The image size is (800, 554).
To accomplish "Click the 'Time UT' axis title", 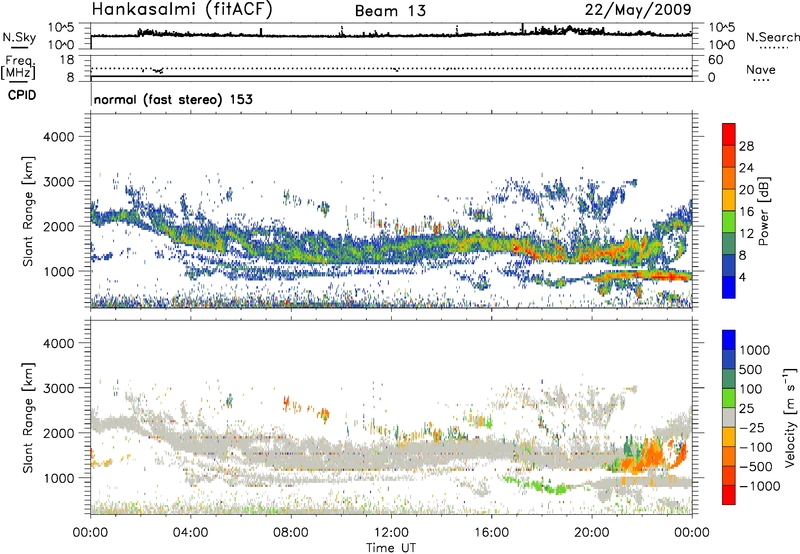I will (x=391, y=548).
